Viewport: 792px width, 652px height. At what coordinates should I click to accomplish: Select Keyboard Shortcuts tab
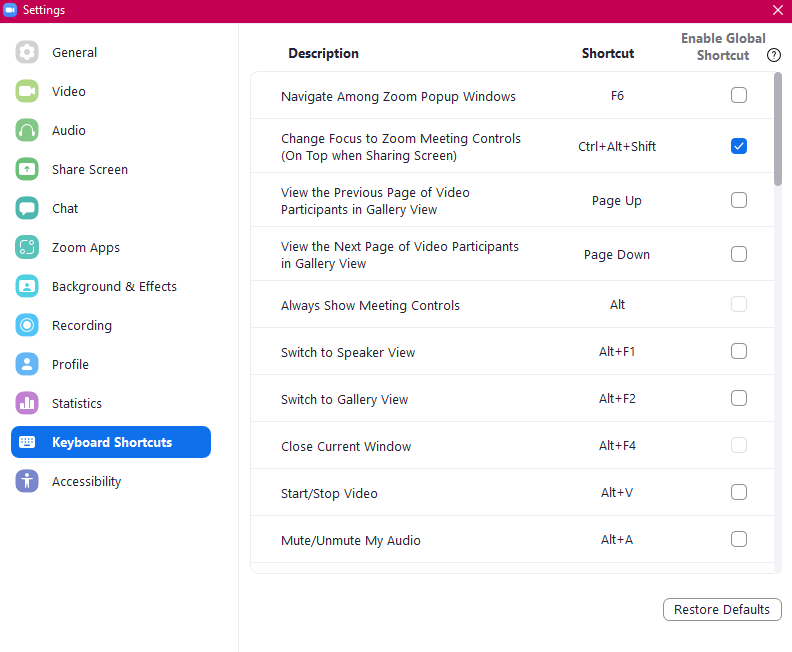click(111, 442)
